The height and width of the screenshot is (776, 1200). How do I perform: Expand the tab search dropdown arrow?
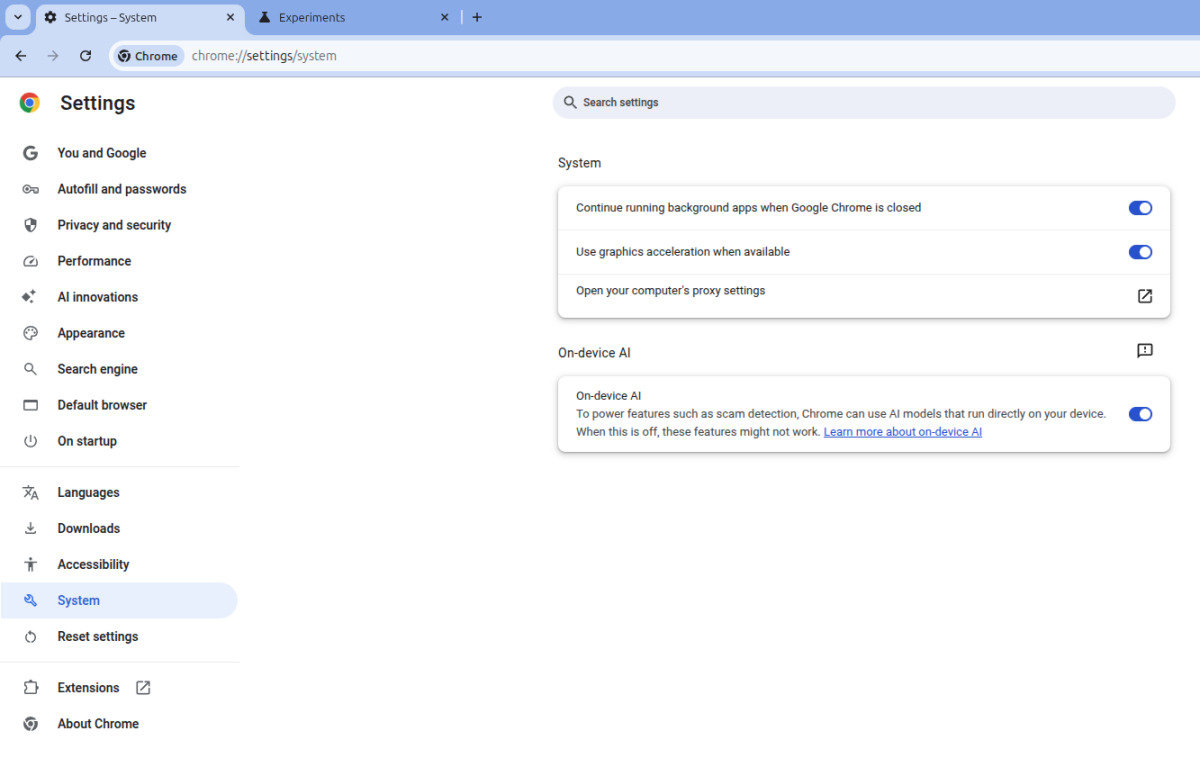(18, 17)
